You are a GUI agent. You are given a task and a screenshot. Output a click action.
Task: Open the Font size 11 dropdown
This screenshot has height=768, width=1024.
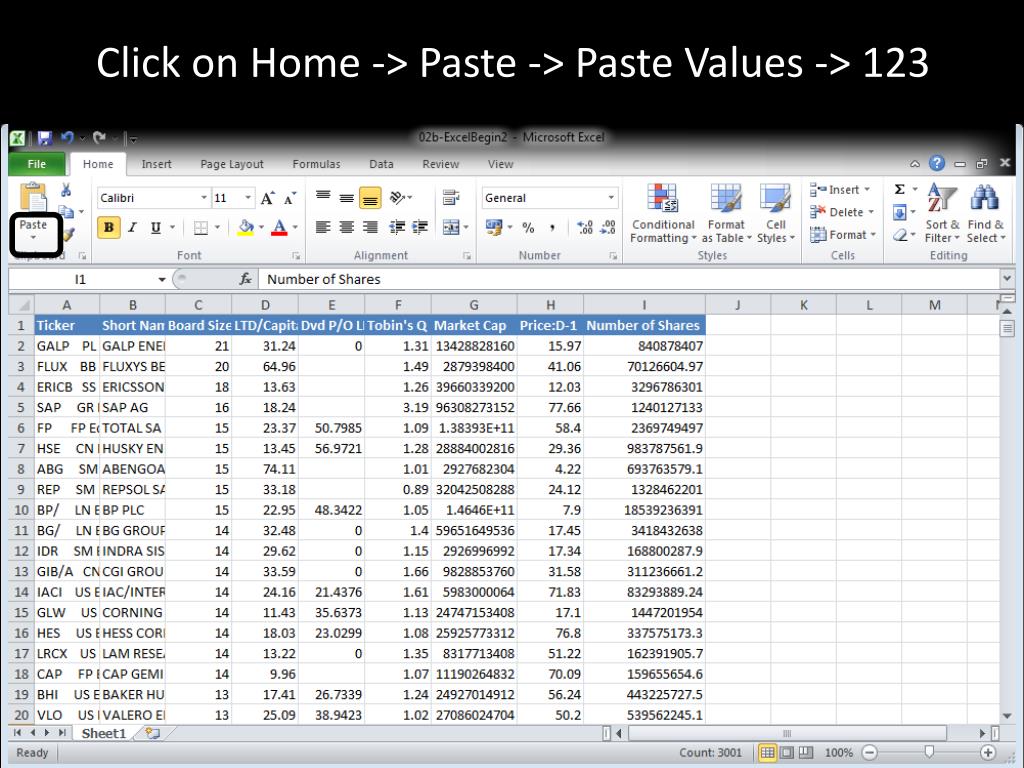pyautogui.click(x=248, y=198)
